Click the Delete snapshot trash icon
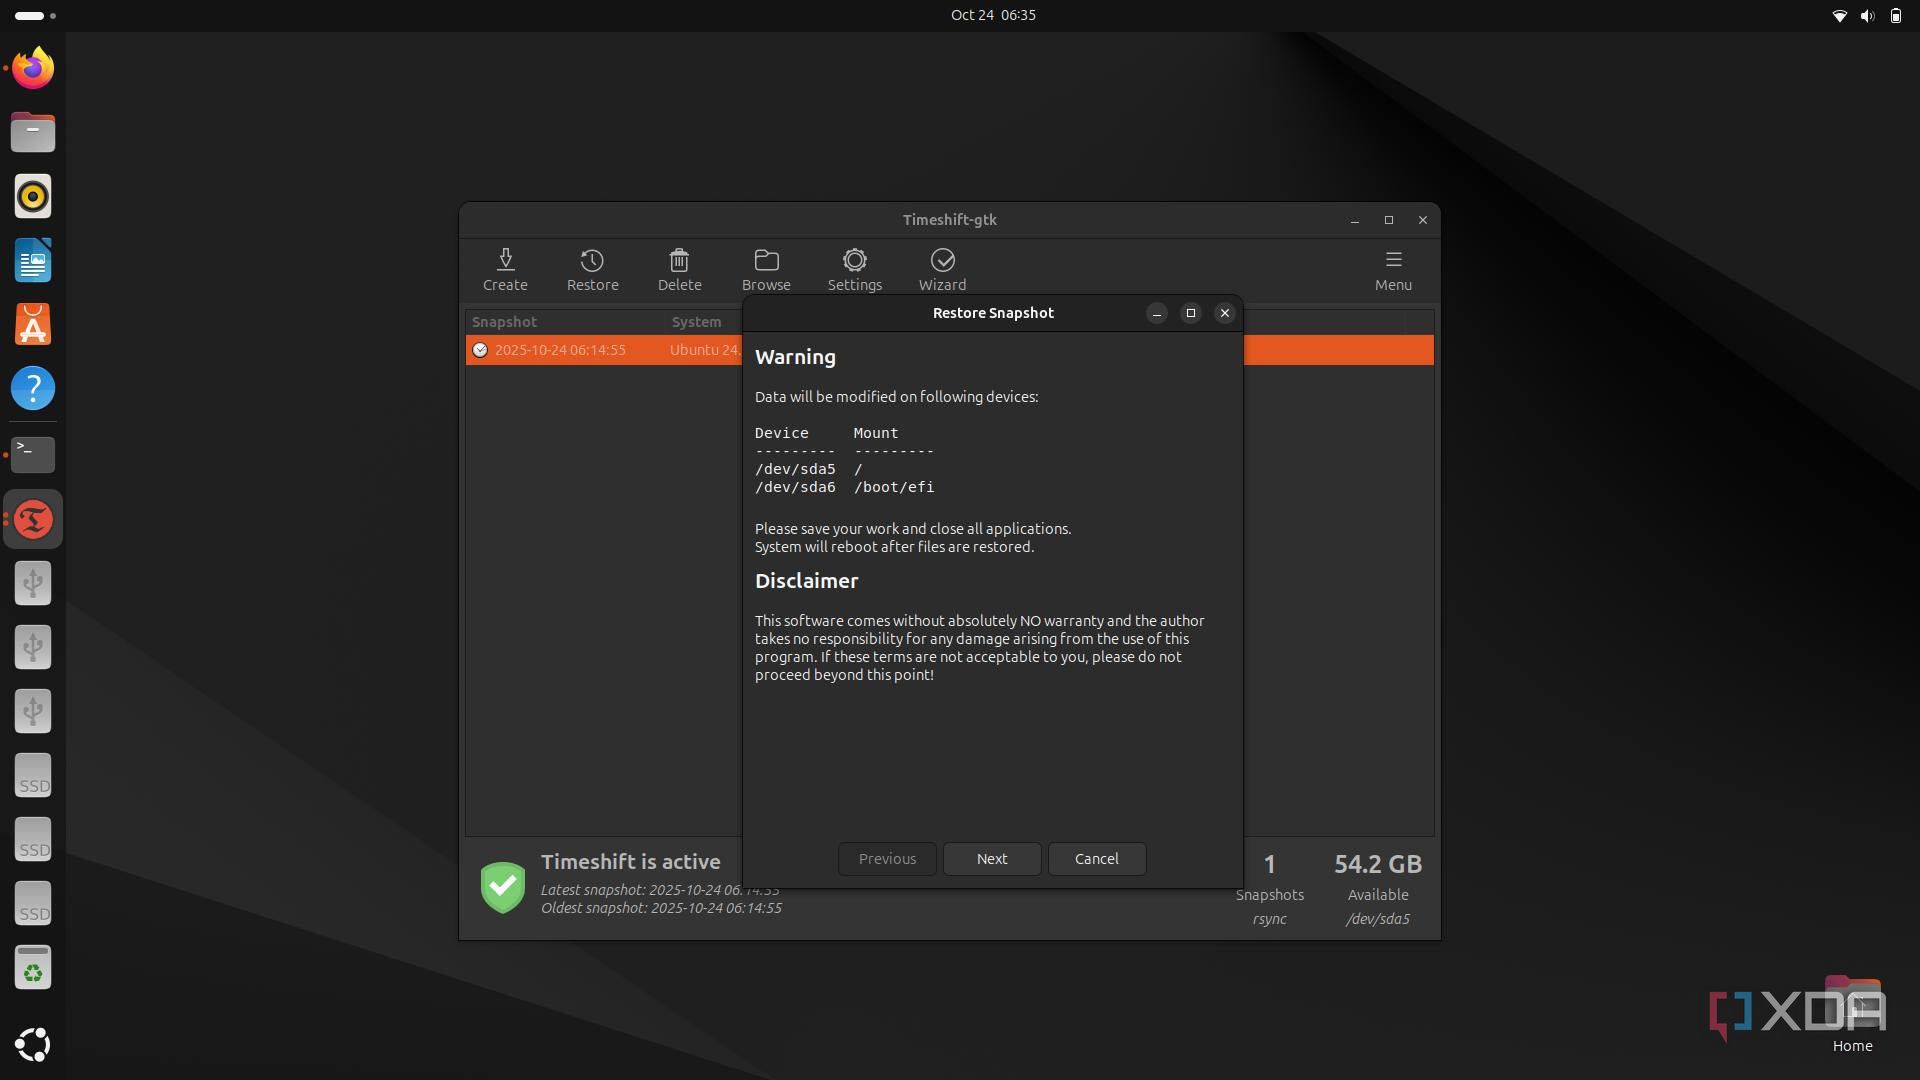 [679, 269]
